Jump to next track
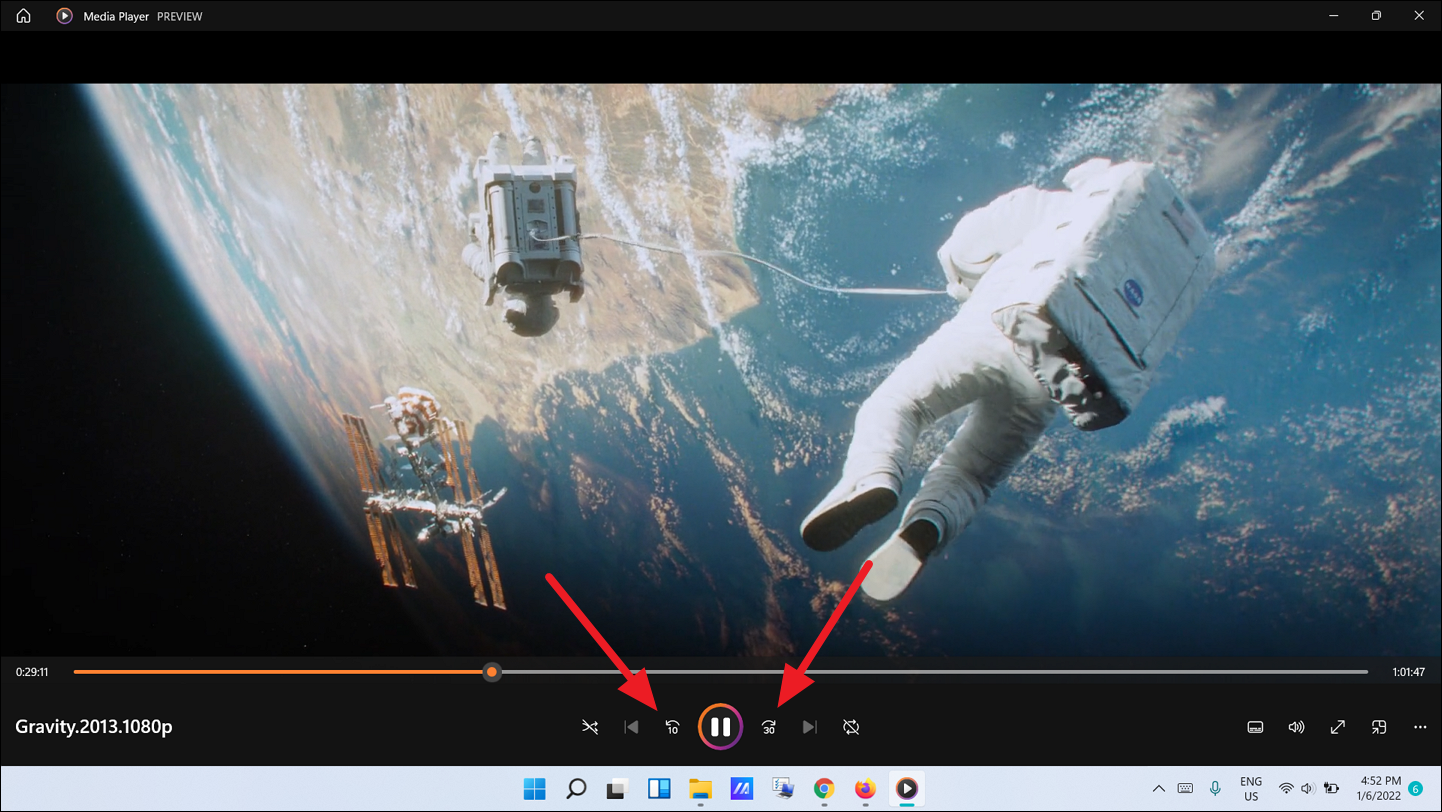1442x812 pixels. point(810,727)
